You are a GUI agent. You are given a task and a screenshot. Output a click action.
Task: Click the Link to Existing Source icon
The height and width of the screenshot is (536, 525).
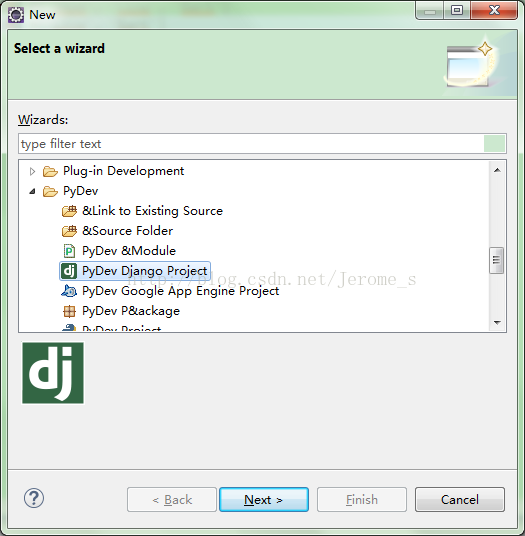(69, 211)
